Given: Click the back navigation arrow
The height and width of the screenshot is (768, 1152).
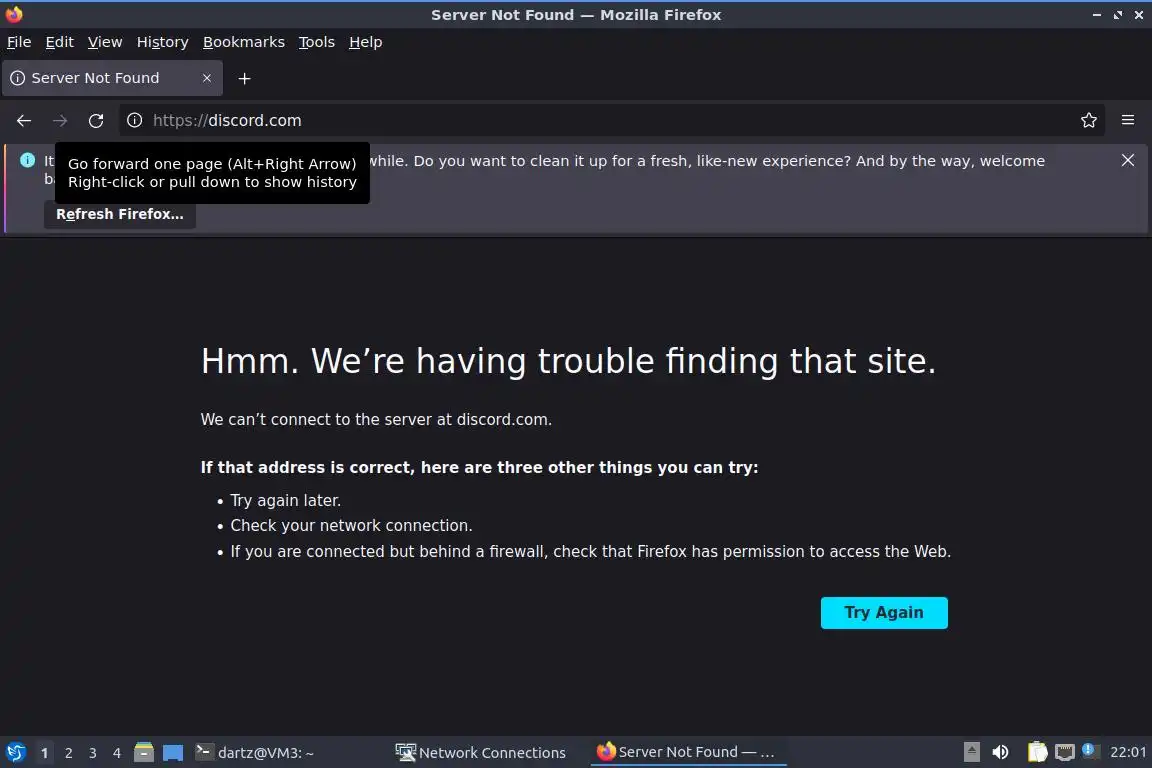Looking at the screenshot, I should point(24,121).
